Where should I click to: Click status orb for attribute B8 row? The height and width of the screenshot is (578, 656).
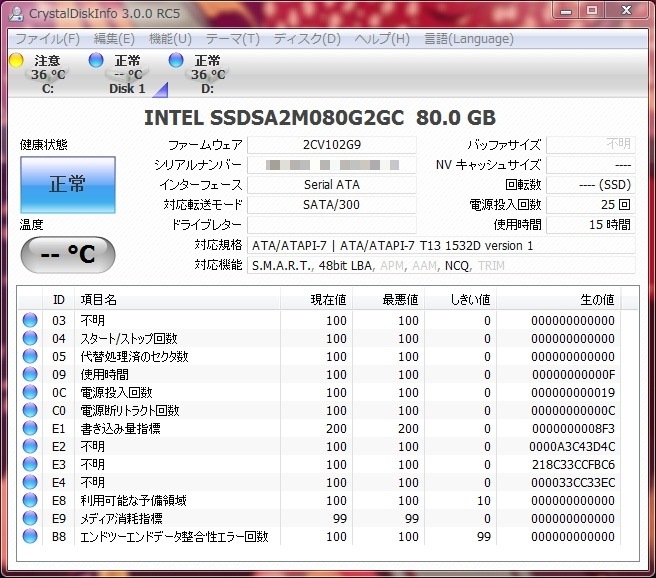pyautogui.click(x=30, y=537)
